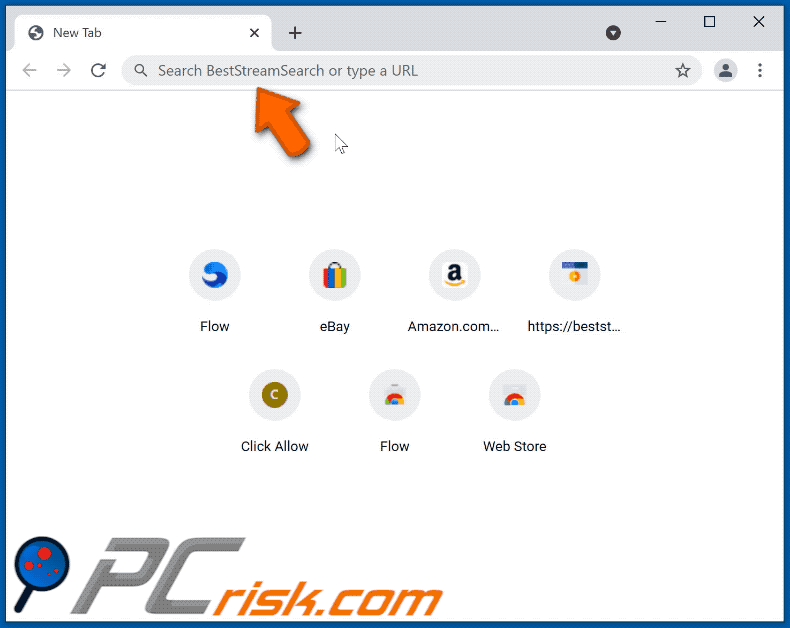Click the search magnifier icon in address bar
The width and height of the screenshot is (790, 628).
[141, 71]
